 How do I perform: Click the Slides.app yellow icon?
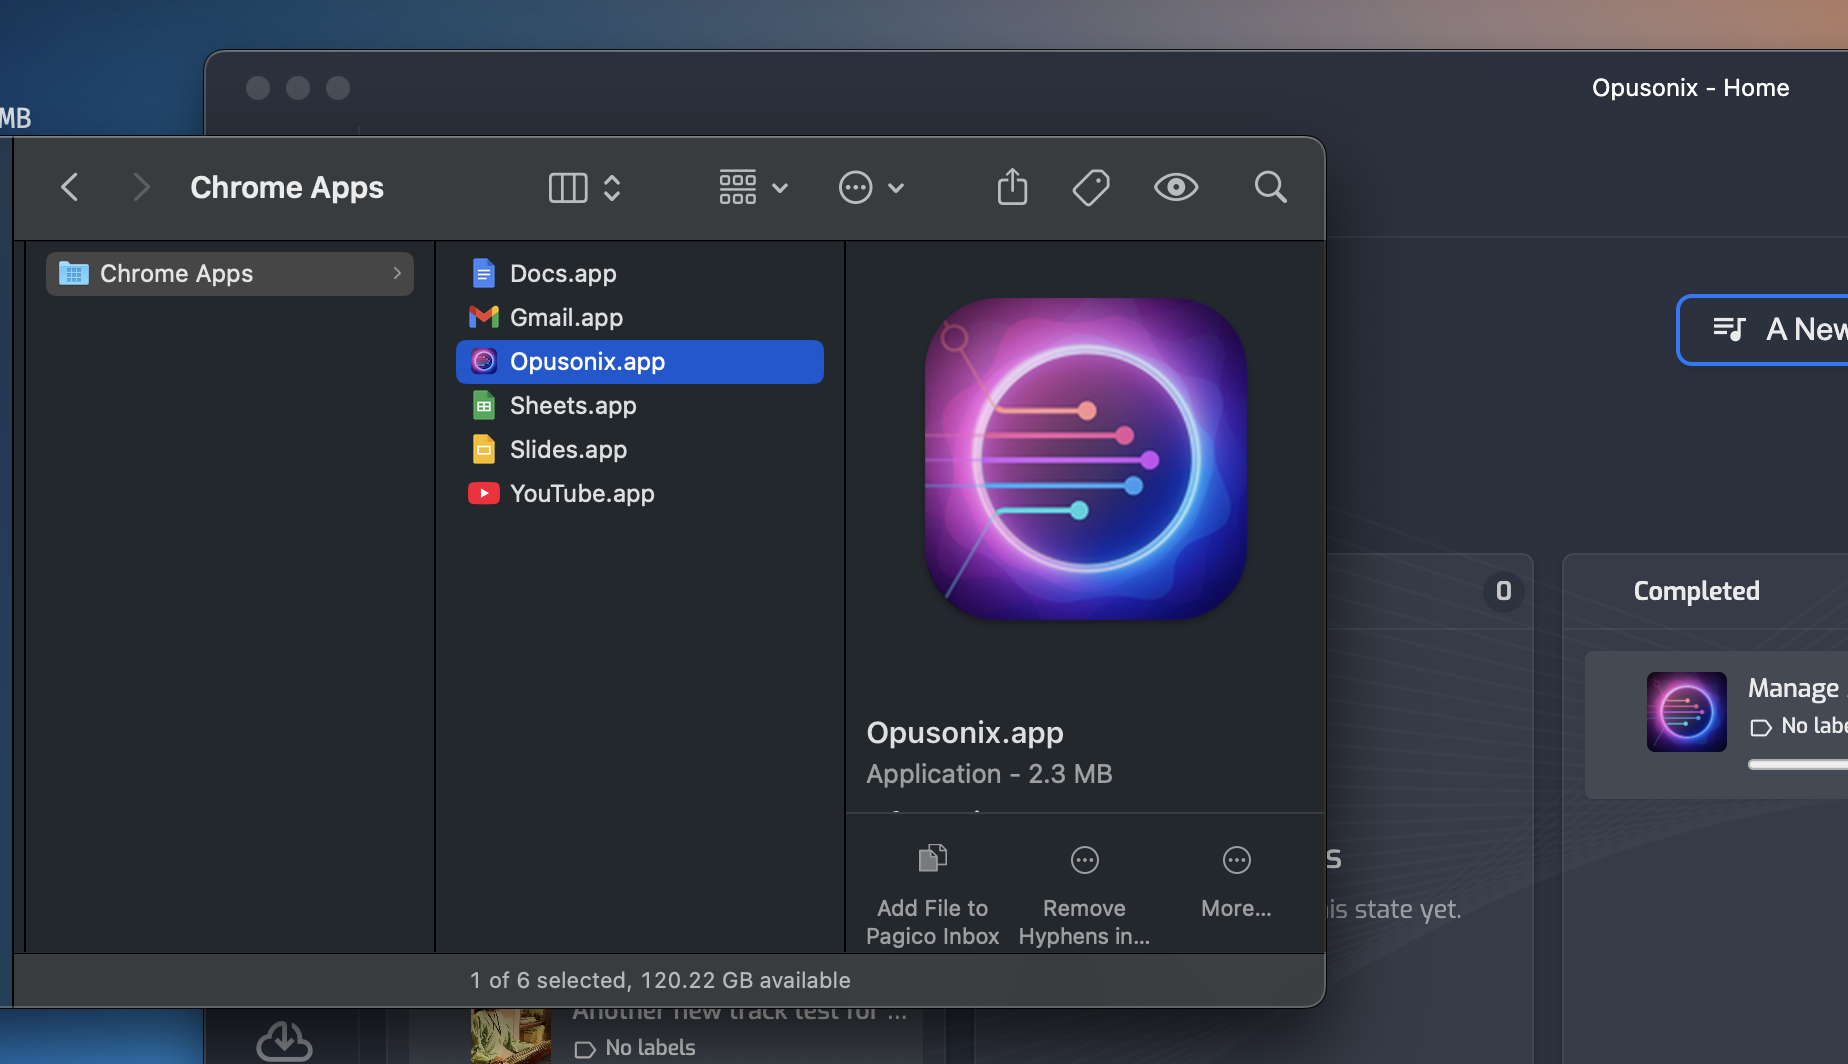pyautogui.click(x=484, y=449)
